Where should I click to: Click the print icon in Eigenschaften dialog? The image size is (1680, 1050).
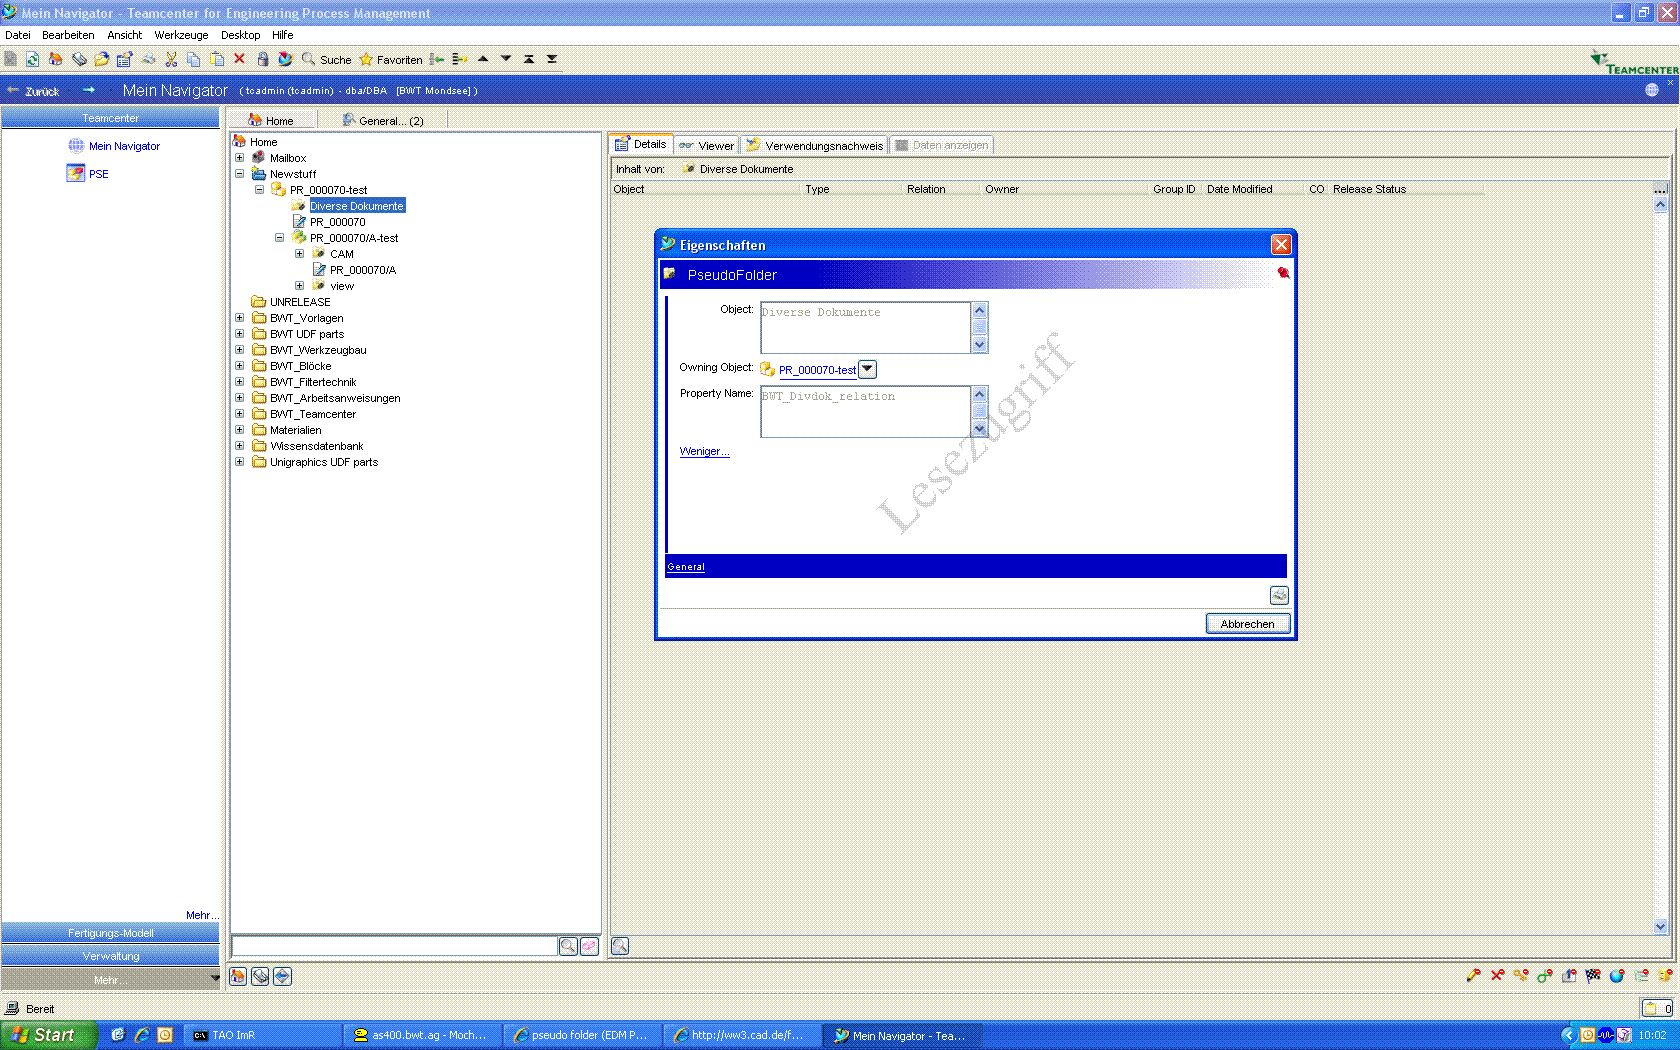point(1279,595)
